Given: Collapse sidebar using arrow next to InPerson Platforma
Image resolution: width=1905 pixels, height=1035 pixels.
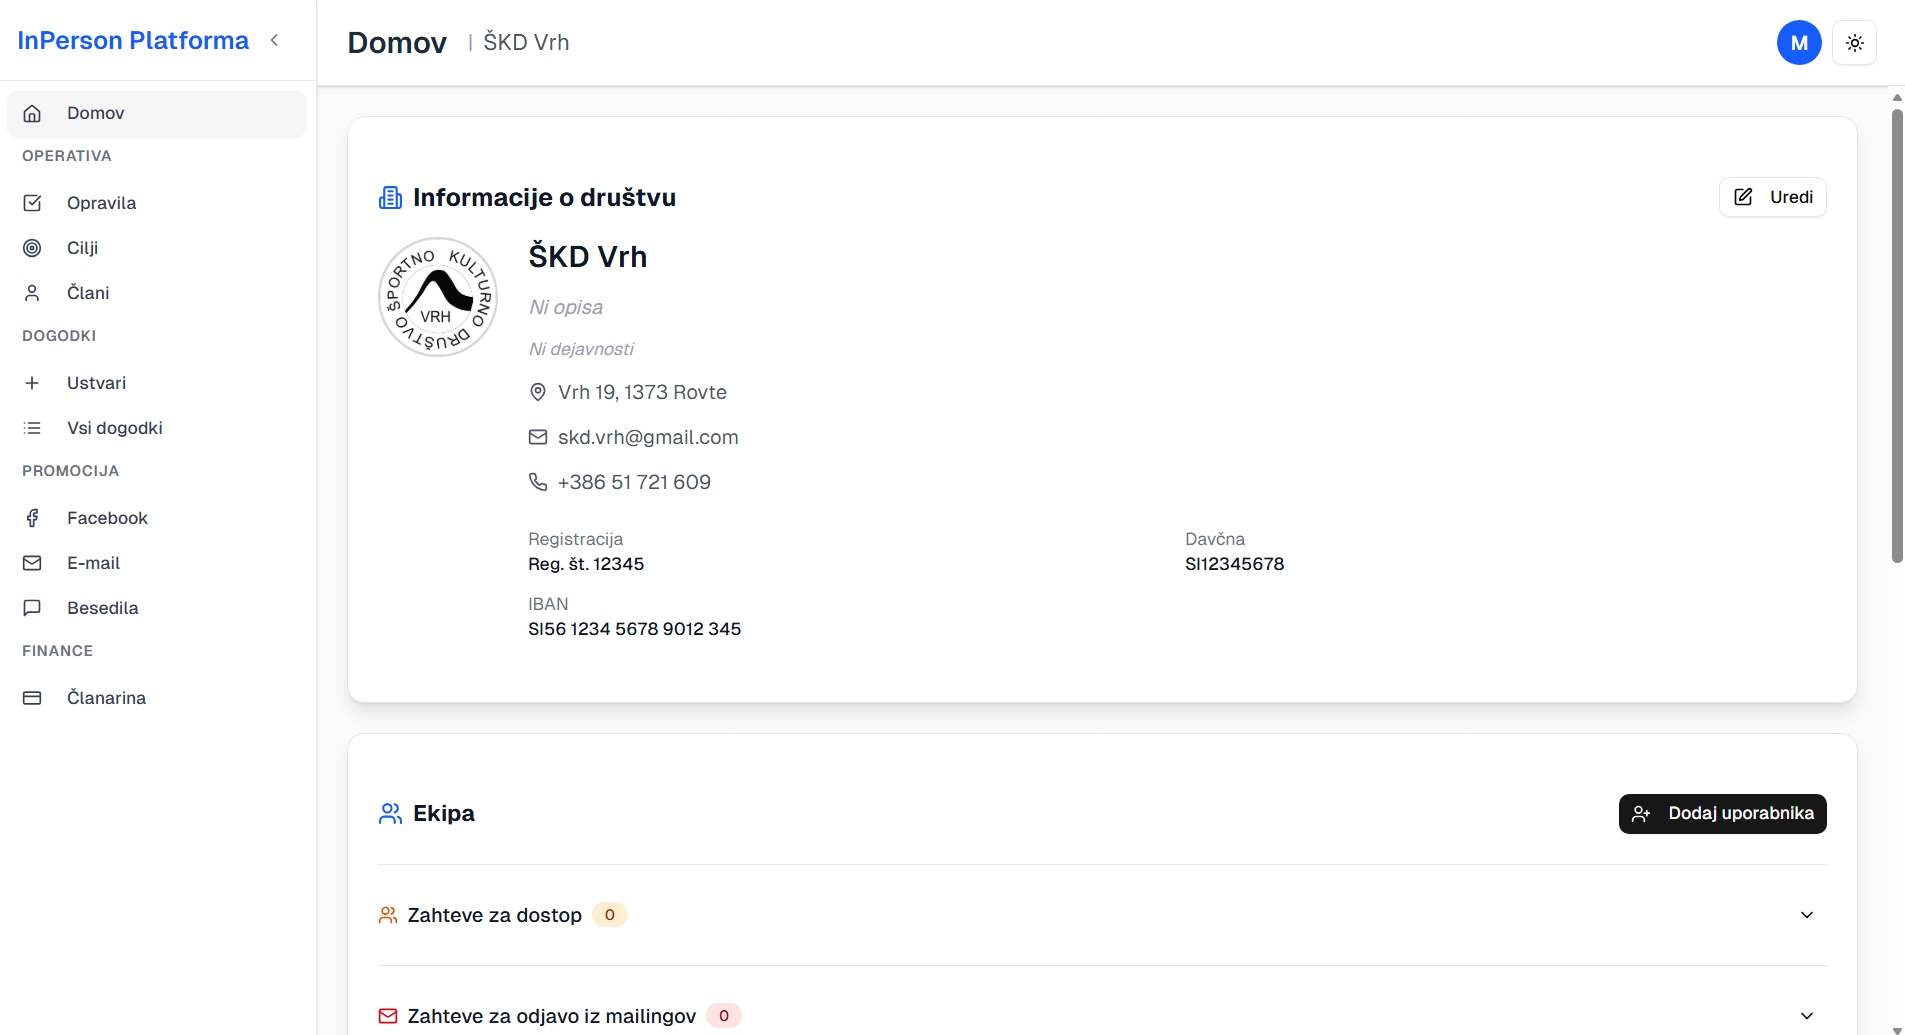Looking at the screenshot, I should click(x=275, y=40).
